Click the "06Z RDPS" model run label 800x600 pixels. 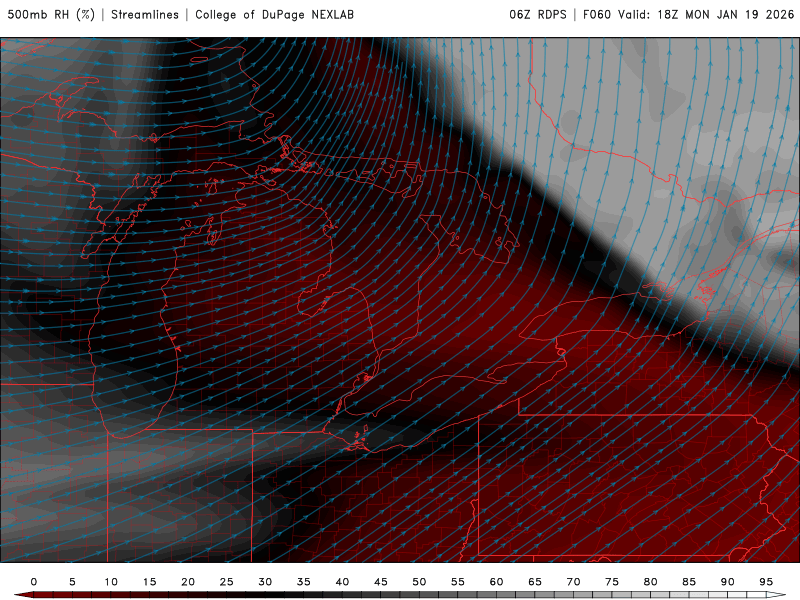538,14
